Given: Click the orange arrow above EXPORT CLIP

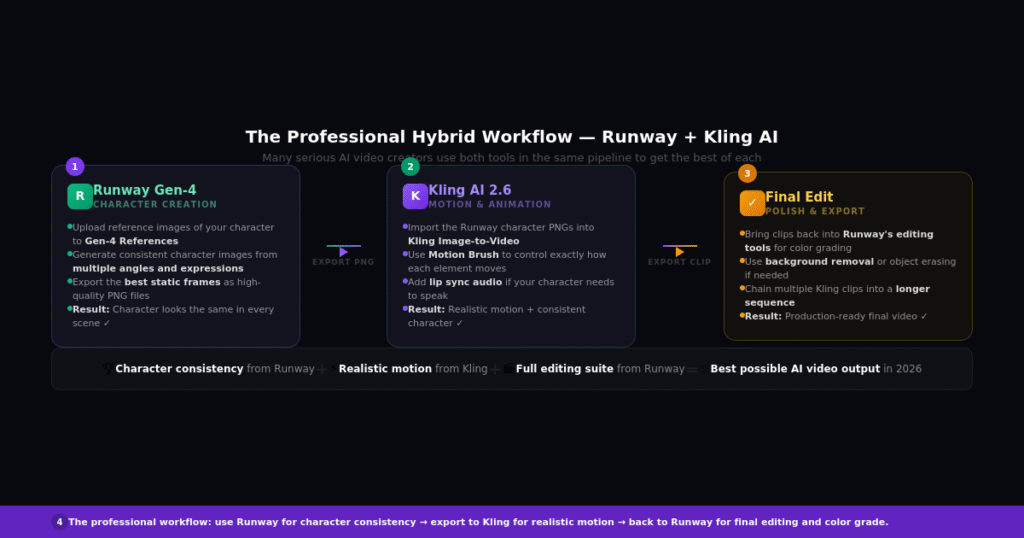Looking at the screenshot, I should coord(680,252).
